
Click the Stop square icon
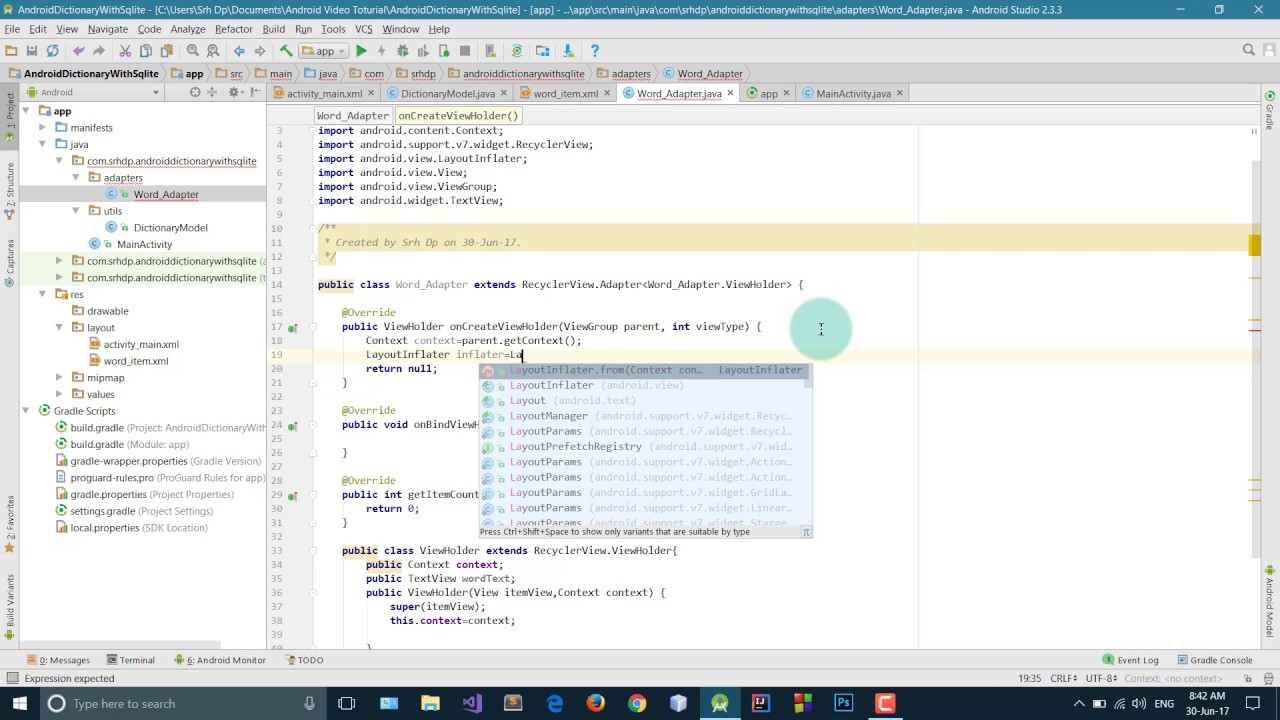click(x=465, y=51)
